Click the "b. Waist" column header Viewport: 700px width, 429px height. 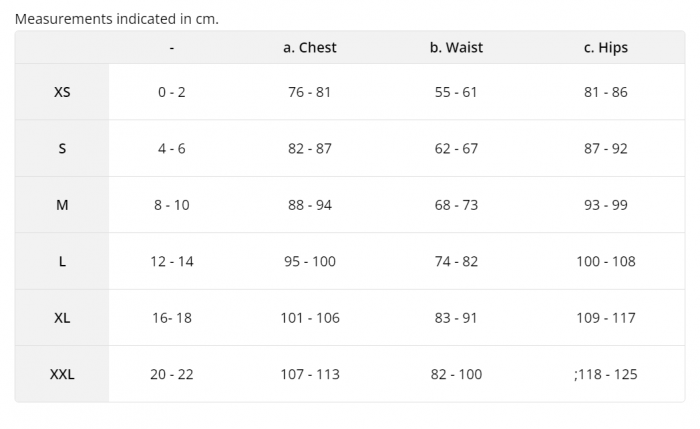point(456,47)
